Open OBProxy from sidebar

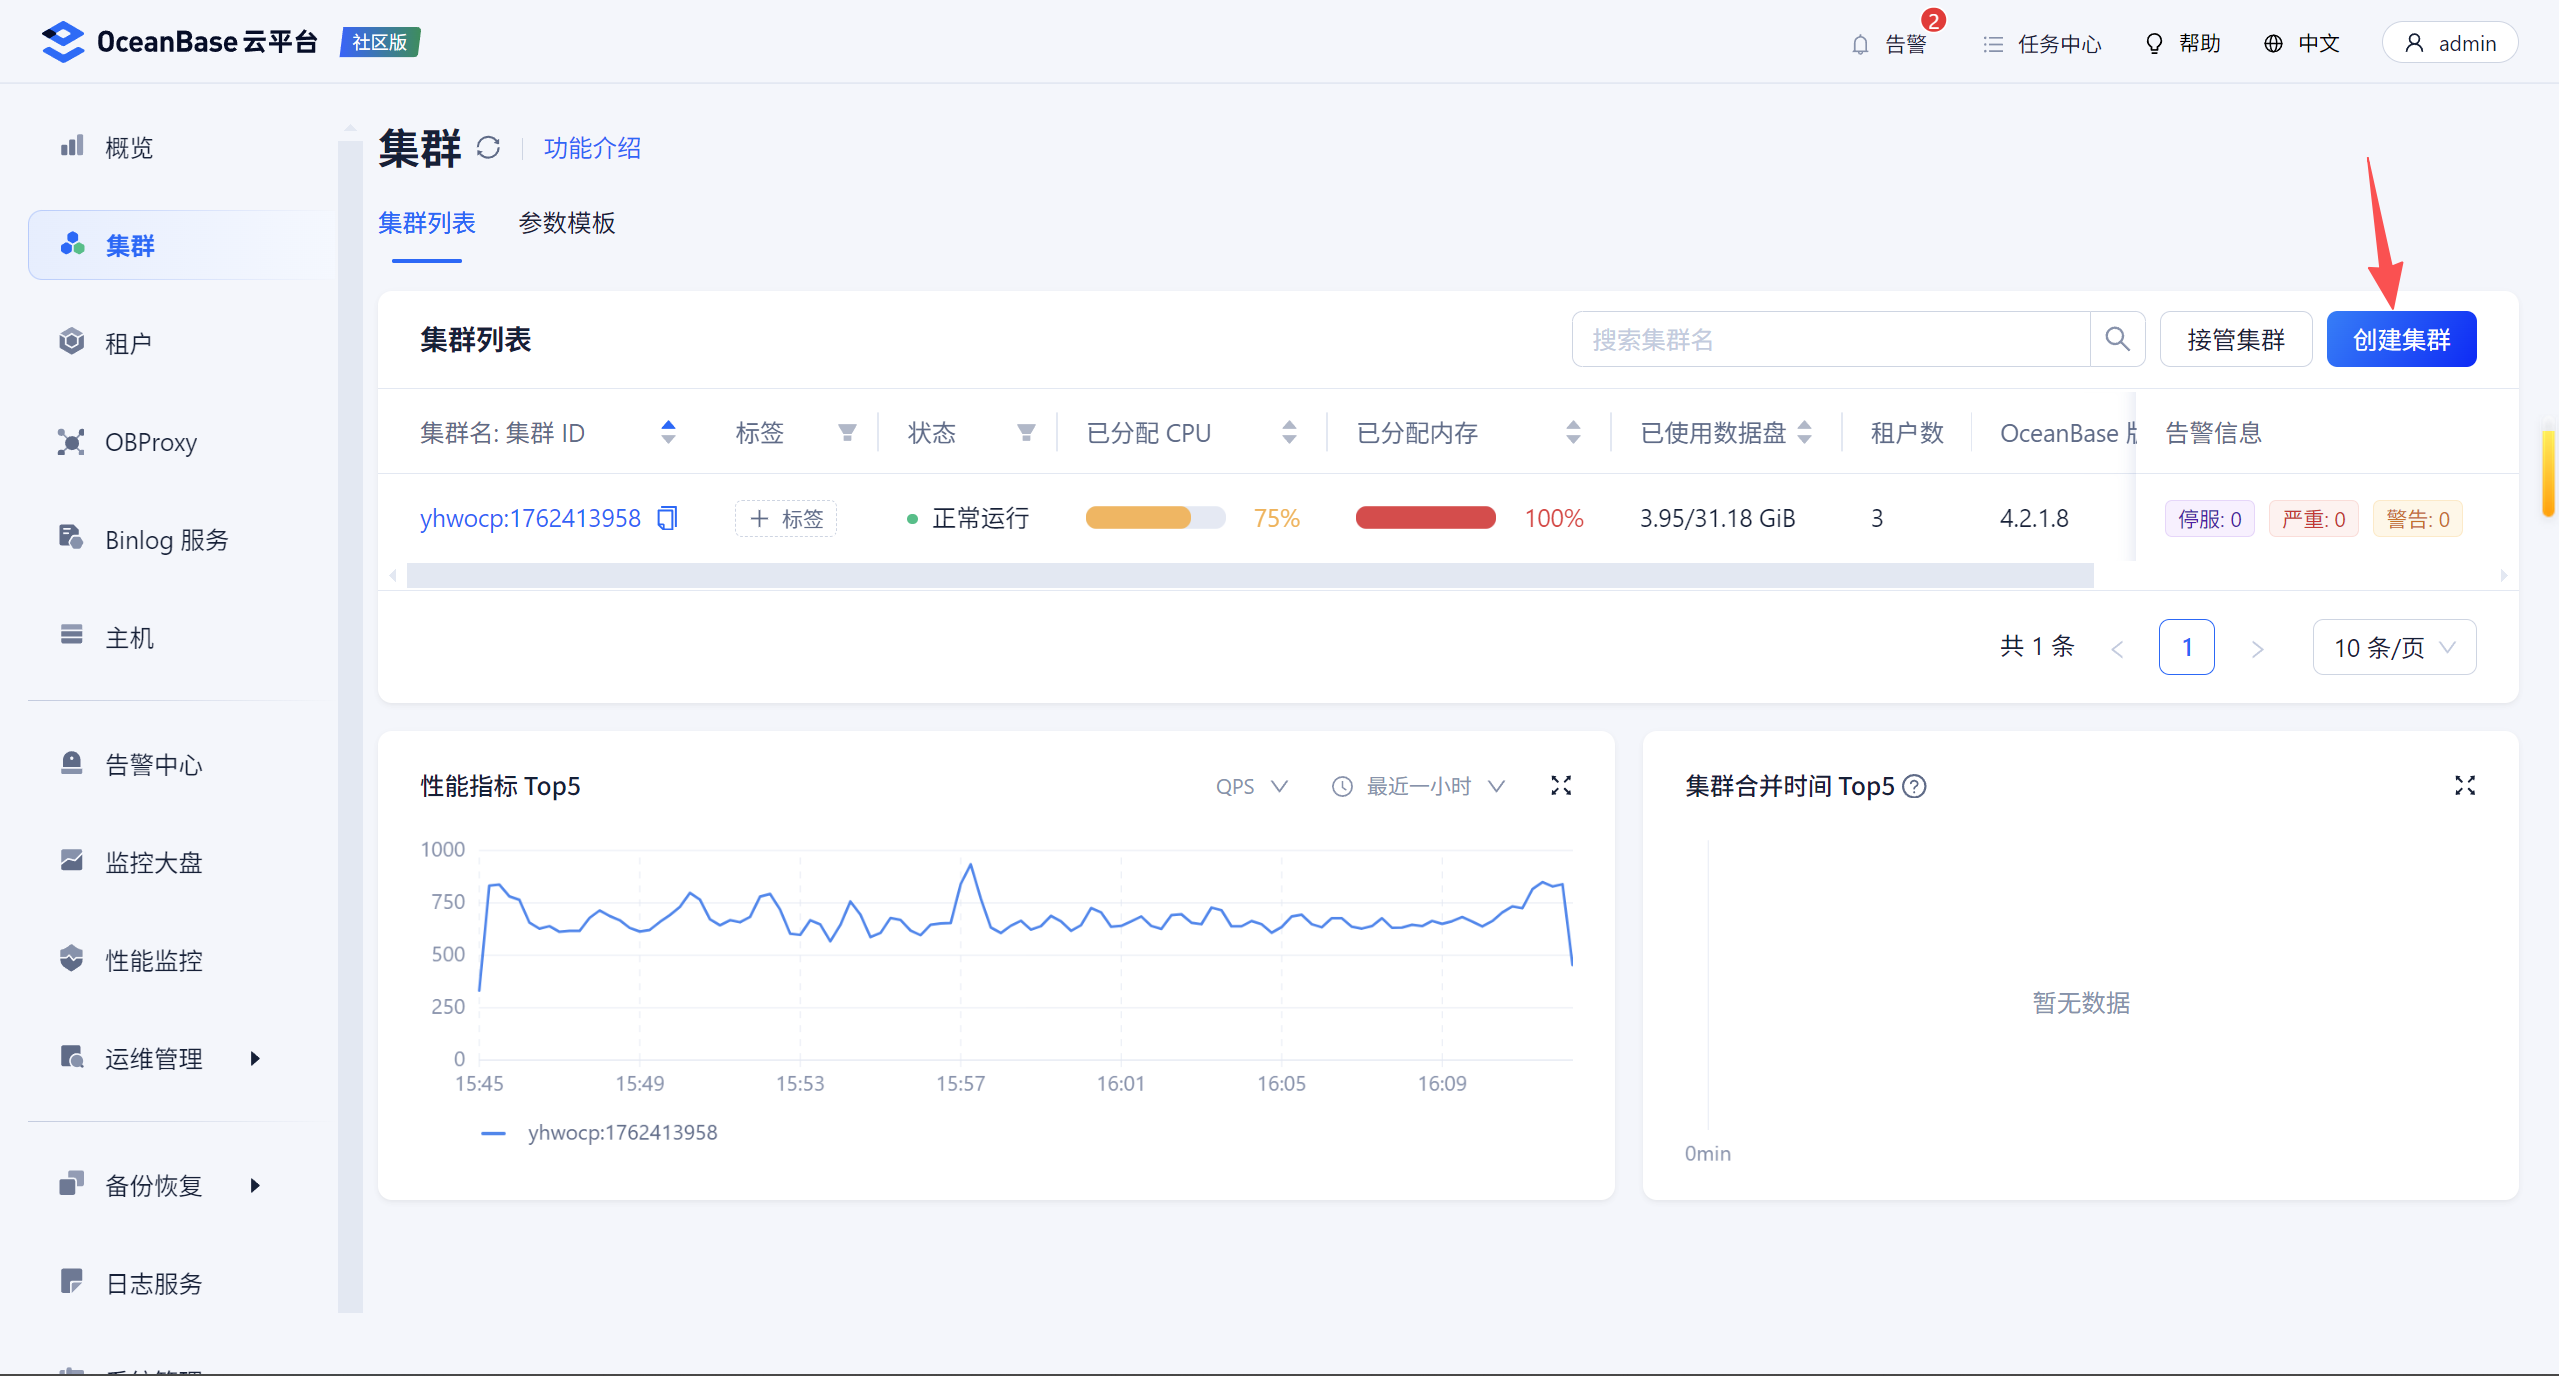pyautogui.click(x=151, y=442)
